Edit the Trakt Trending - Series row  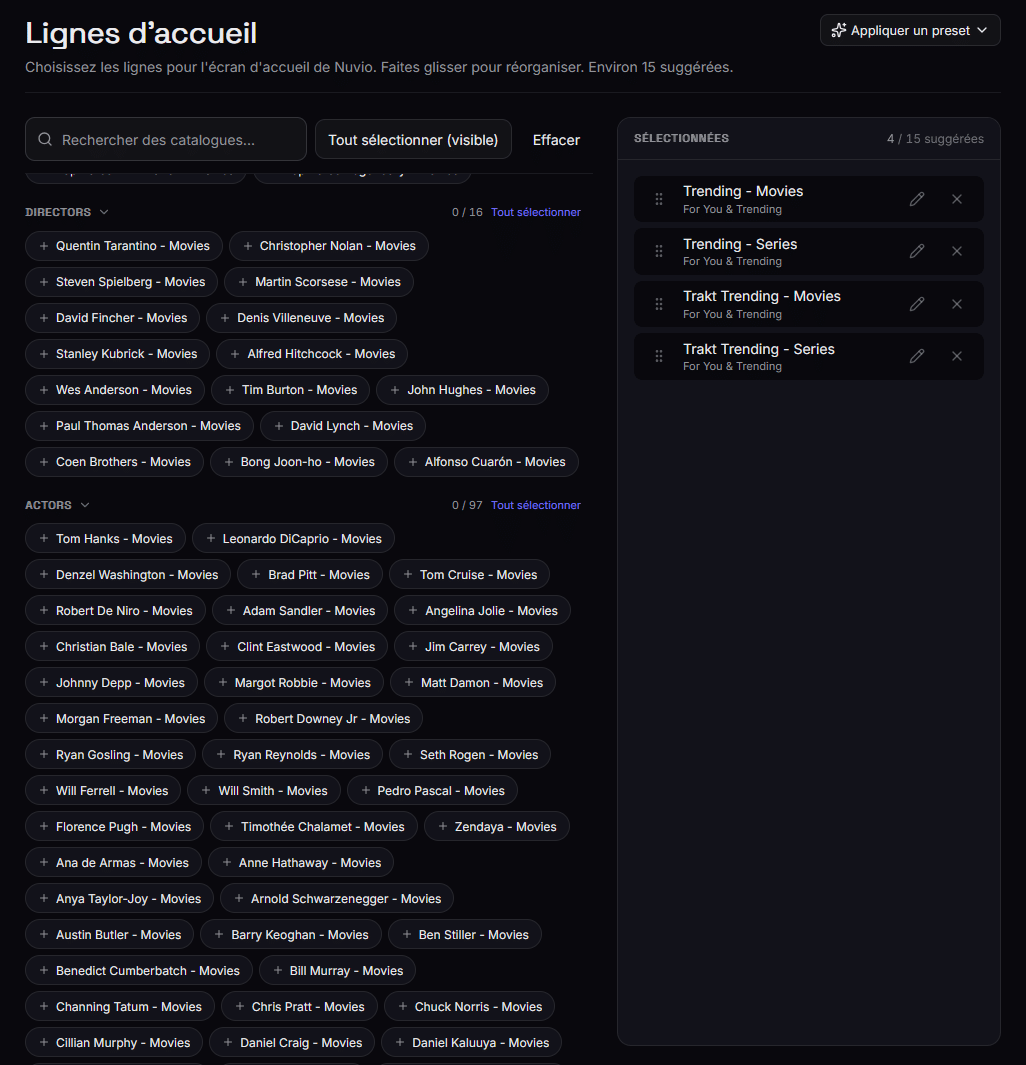click(917, 357)
